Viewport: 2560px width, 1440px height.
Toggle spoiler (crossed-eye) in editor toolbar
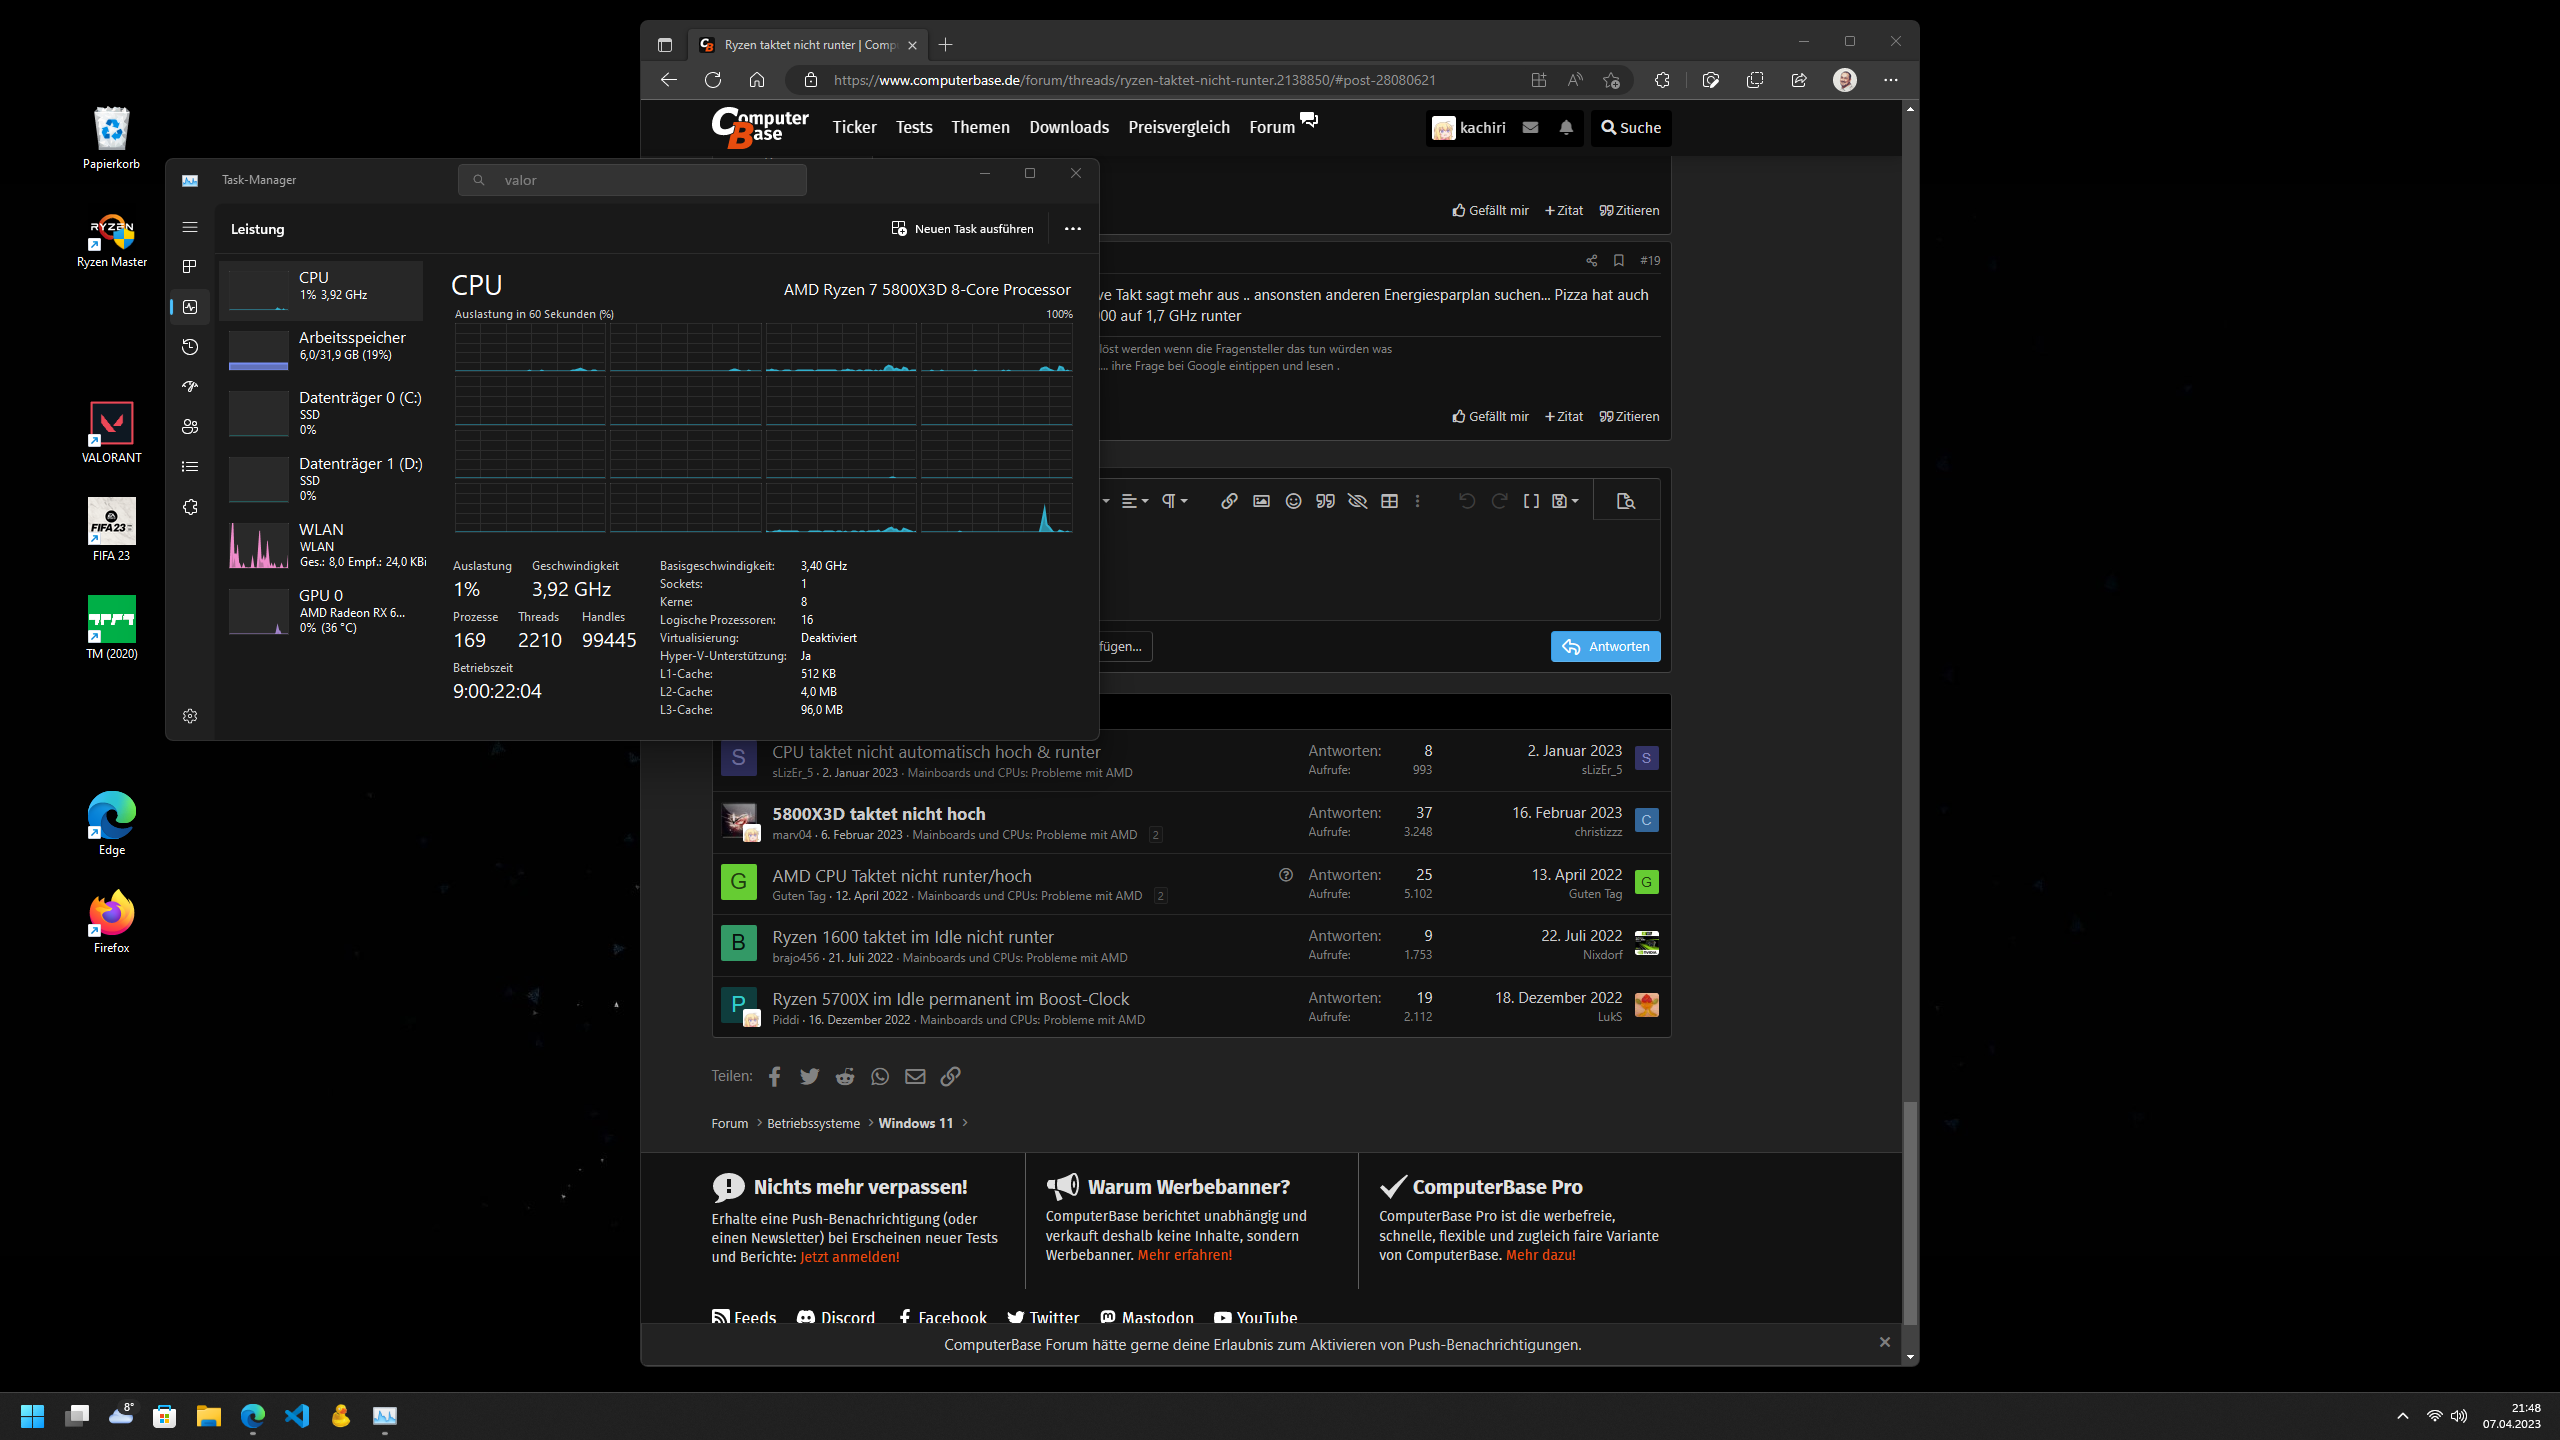pyautogui.click(x=1357, y=501)
